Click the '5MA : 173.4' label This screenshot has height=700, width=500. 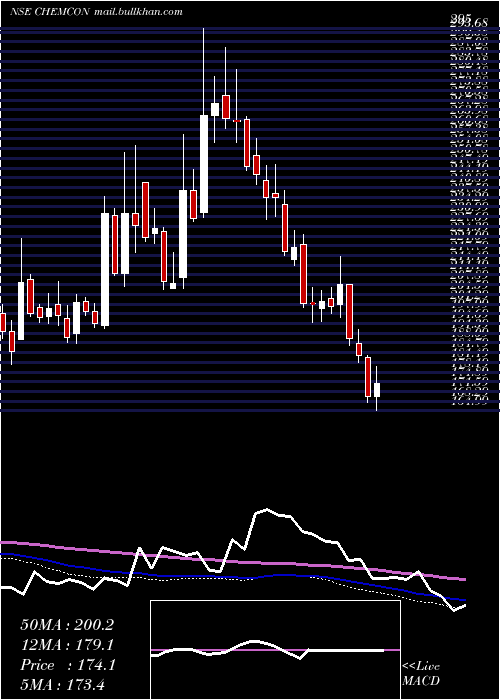[62, 685]
